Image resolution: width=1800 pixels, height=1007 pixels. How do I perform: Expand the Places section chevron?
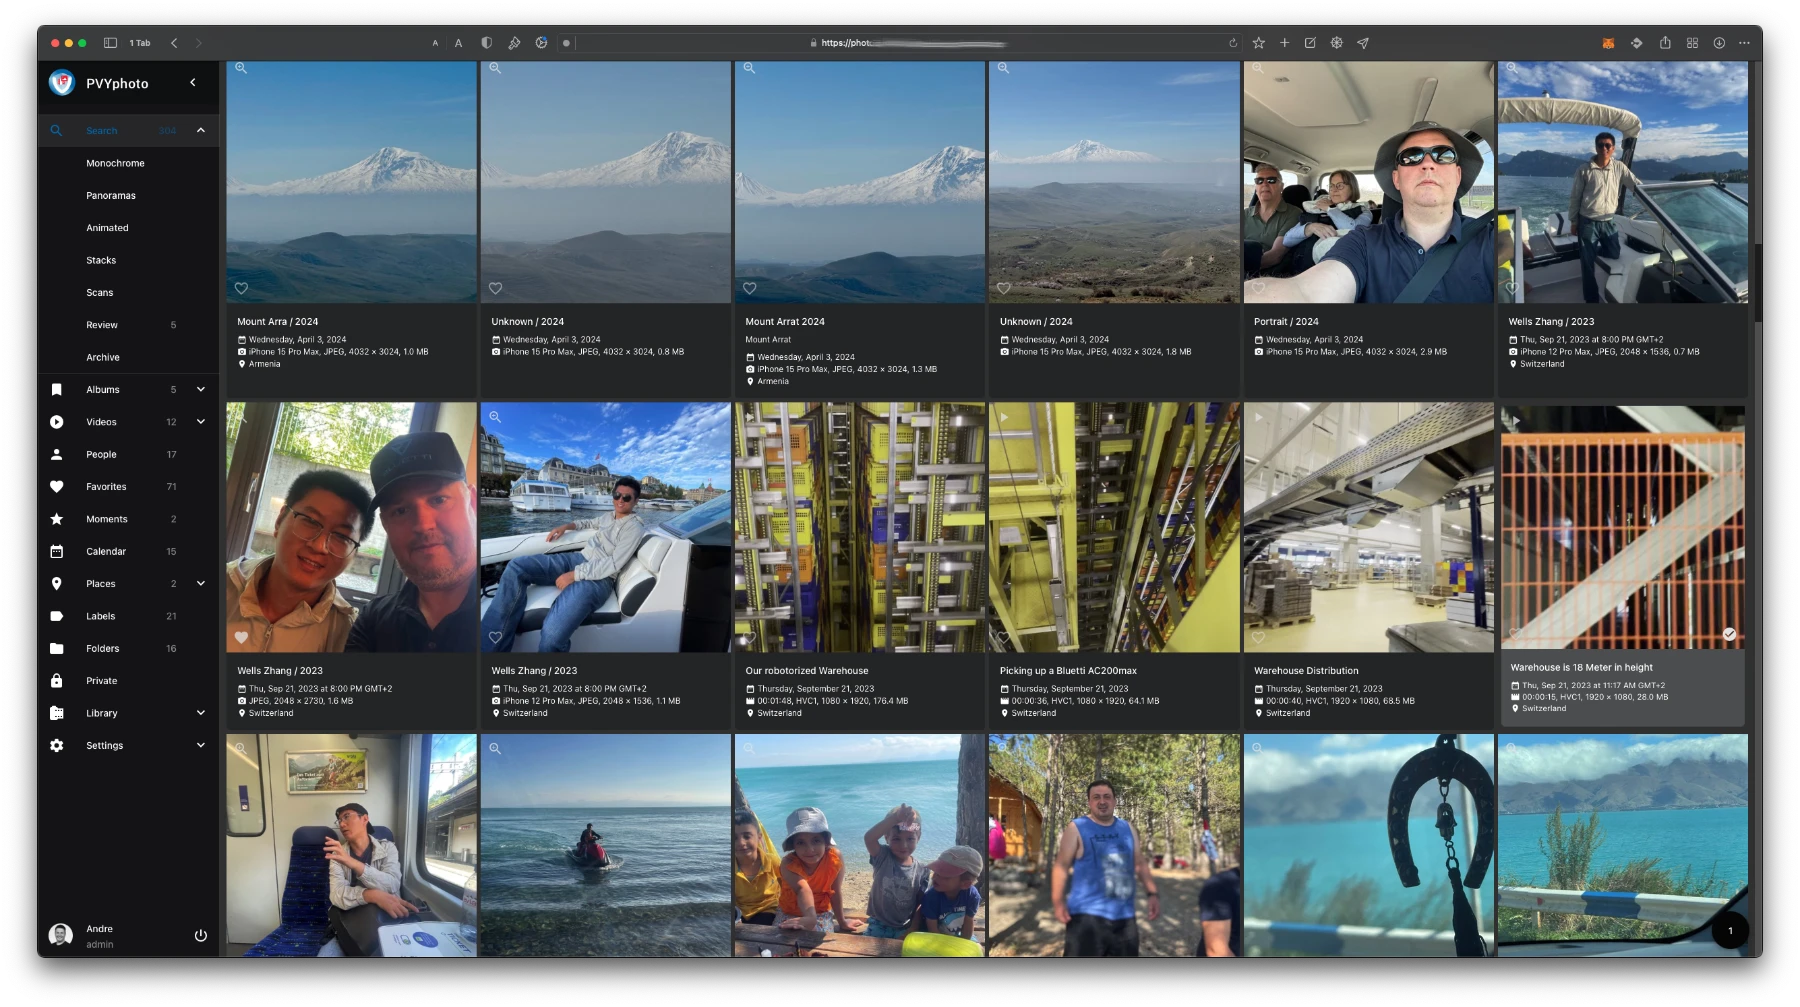201,583
